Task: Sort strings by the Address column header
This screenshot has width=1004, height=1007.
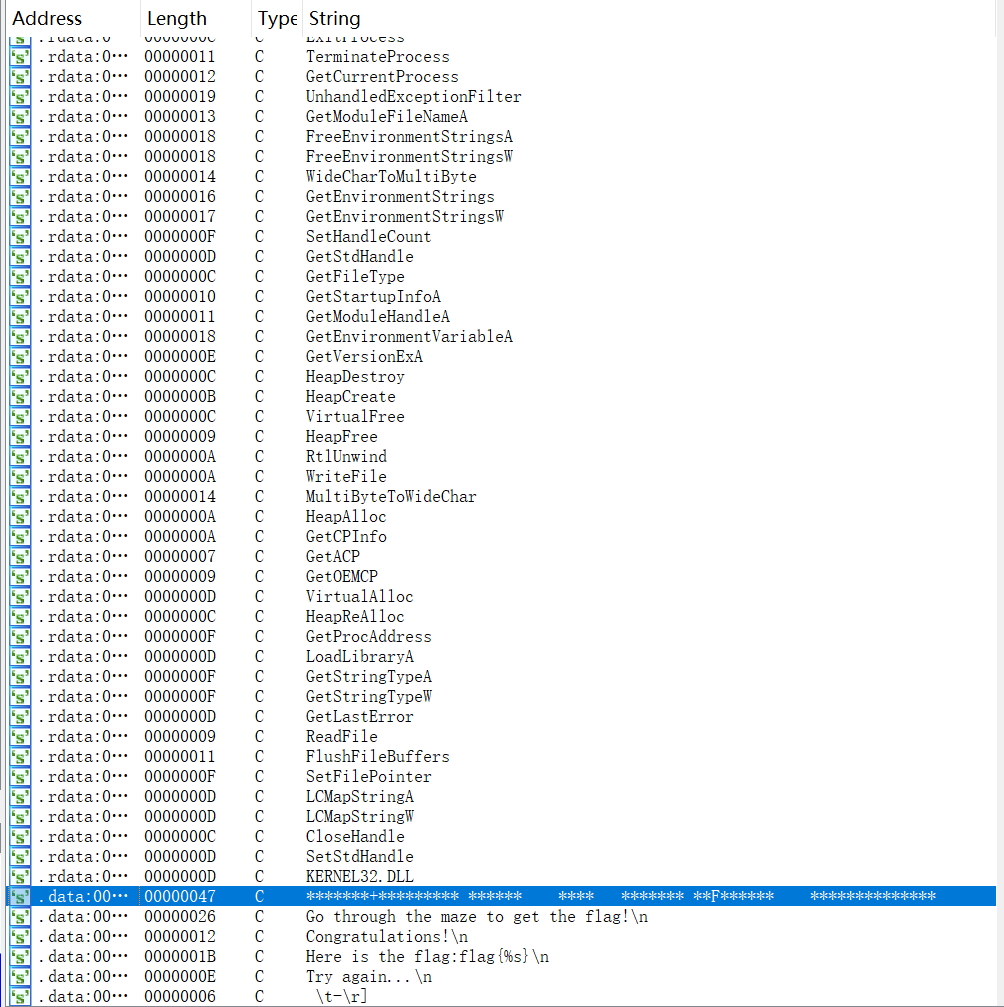Action: tap(47, 18)
